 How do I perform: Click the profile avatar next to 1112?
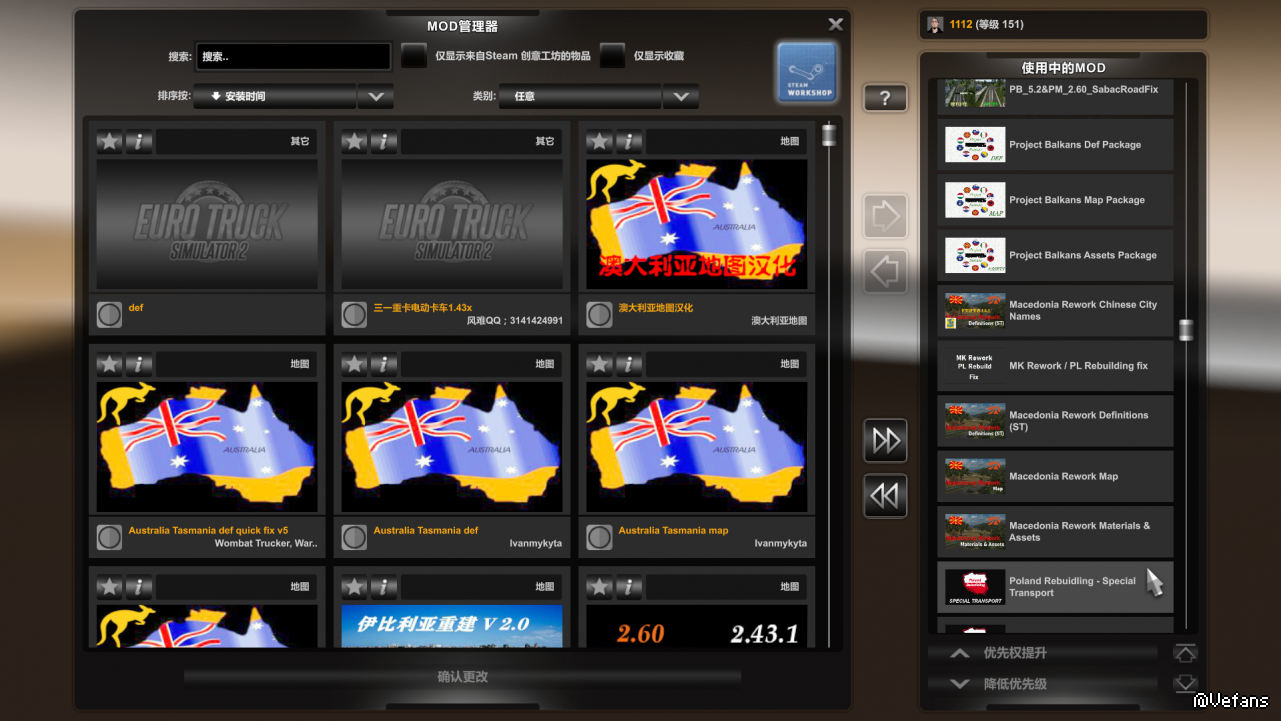click(x=935, y=24)
